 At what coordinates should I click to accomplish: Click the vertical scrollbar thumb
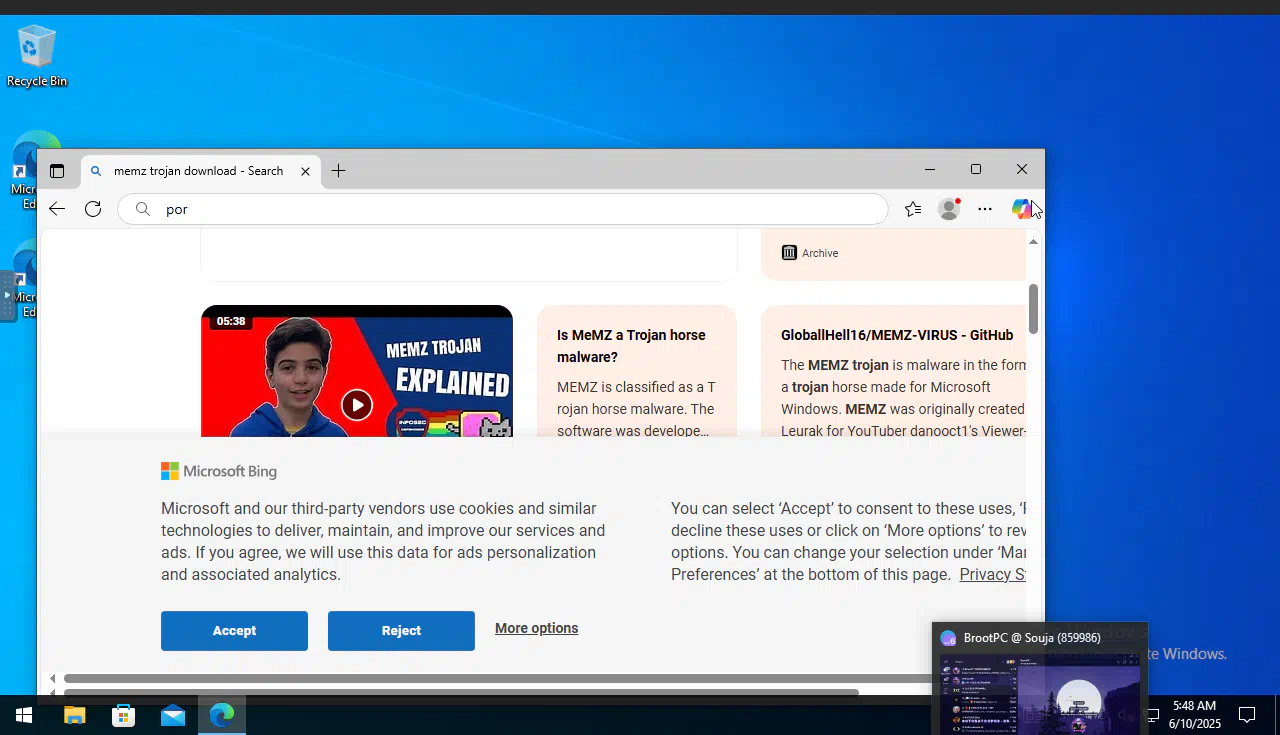1033,309
